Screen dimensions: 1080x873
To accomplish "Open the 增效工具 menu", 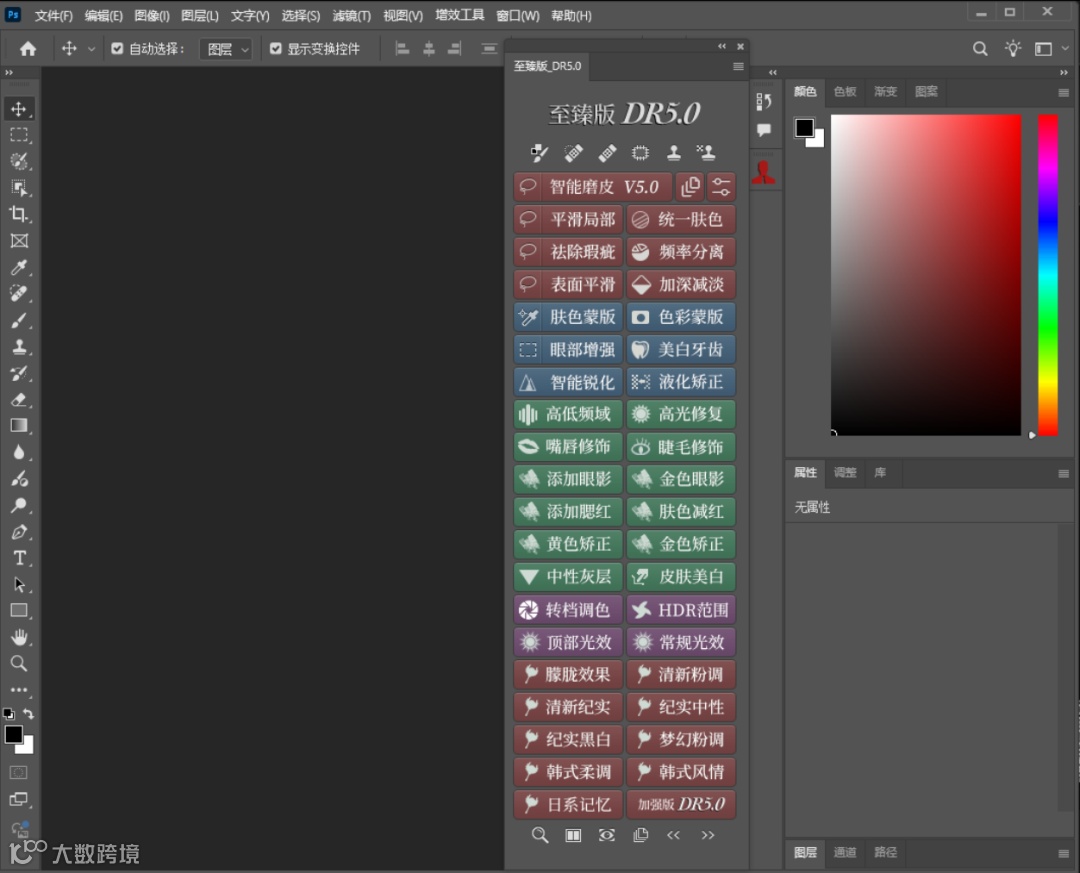I will [459, 15].
